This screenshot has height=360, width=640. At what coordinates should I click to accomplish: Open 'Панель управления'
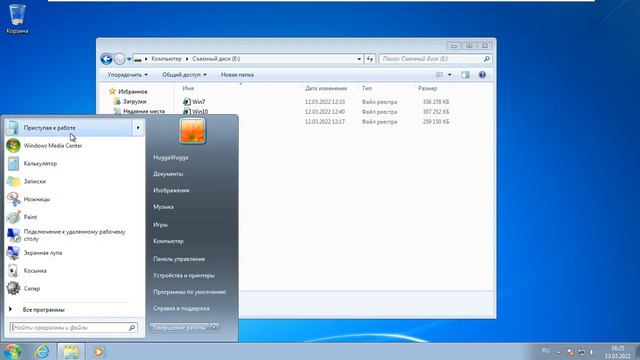coord(179,259)
